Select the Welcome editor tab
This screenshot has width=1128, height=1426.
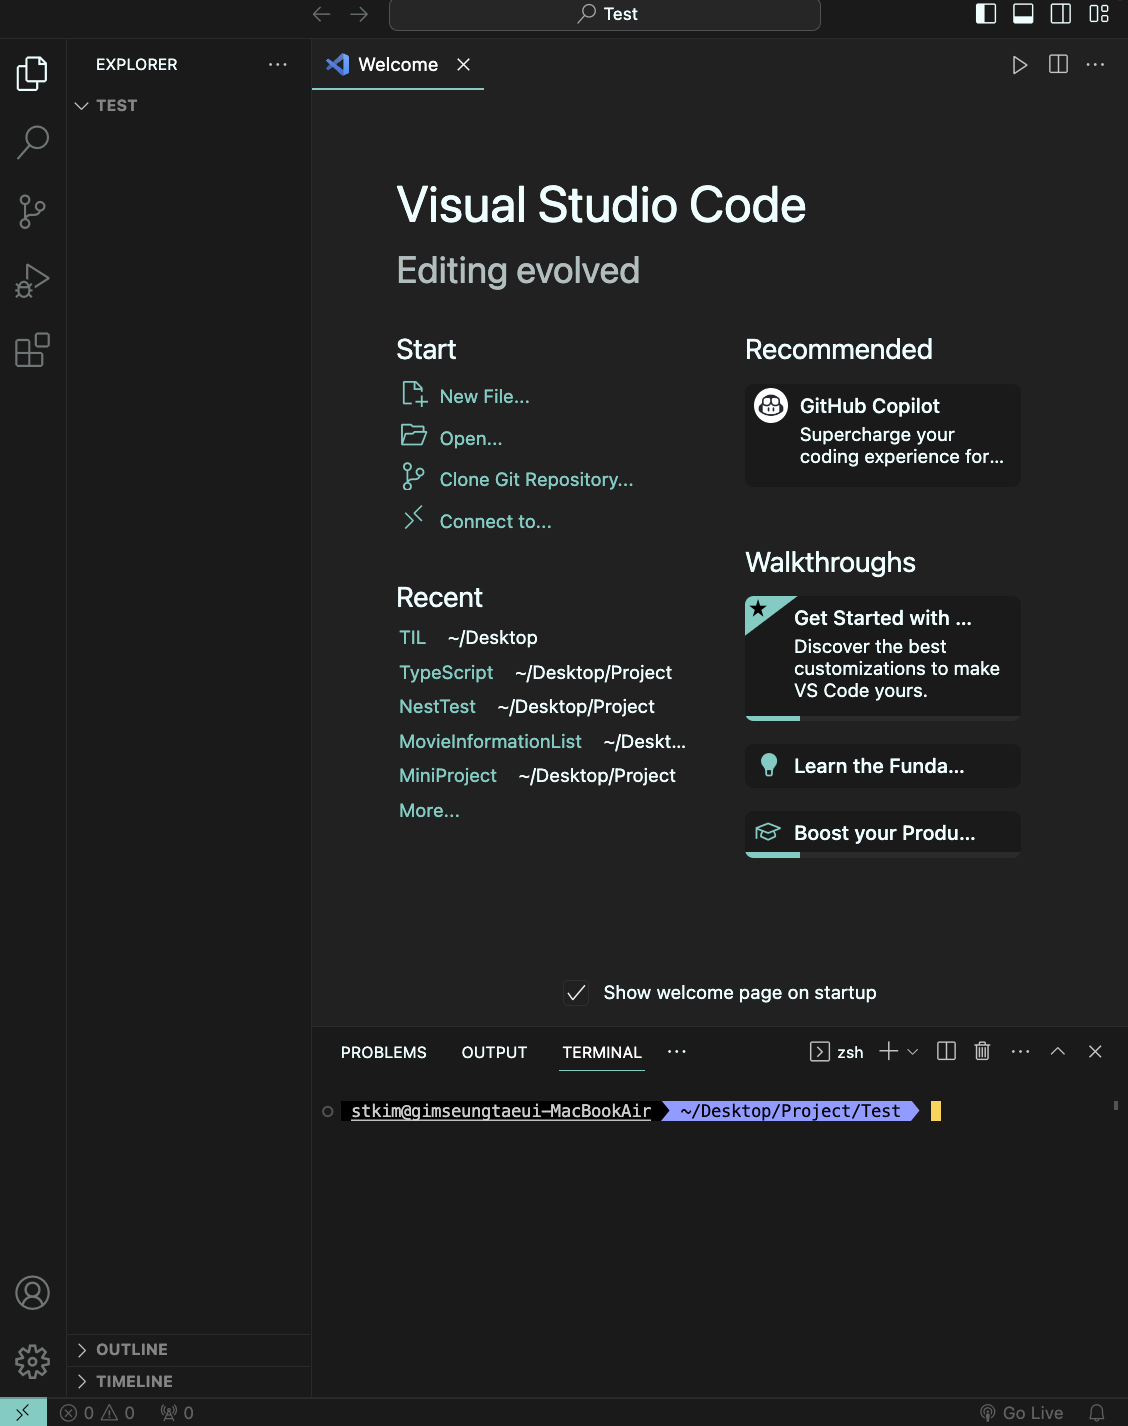398,64
